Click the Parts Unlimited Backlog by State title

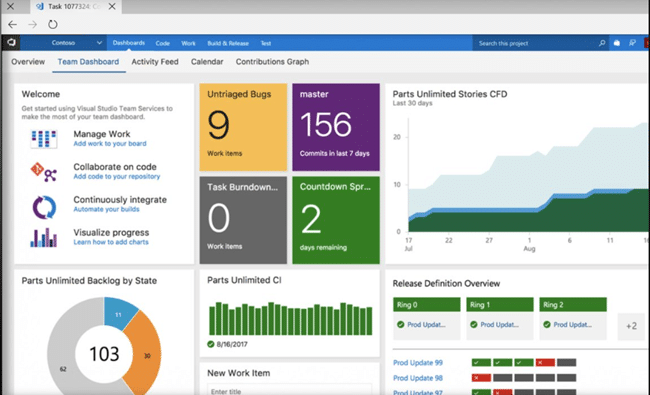pyautogui.click(x=89, y=281)
